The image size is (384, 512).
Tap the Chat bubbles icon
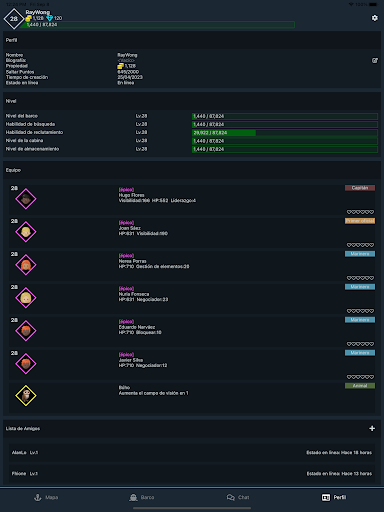click(x=231, y=497)
